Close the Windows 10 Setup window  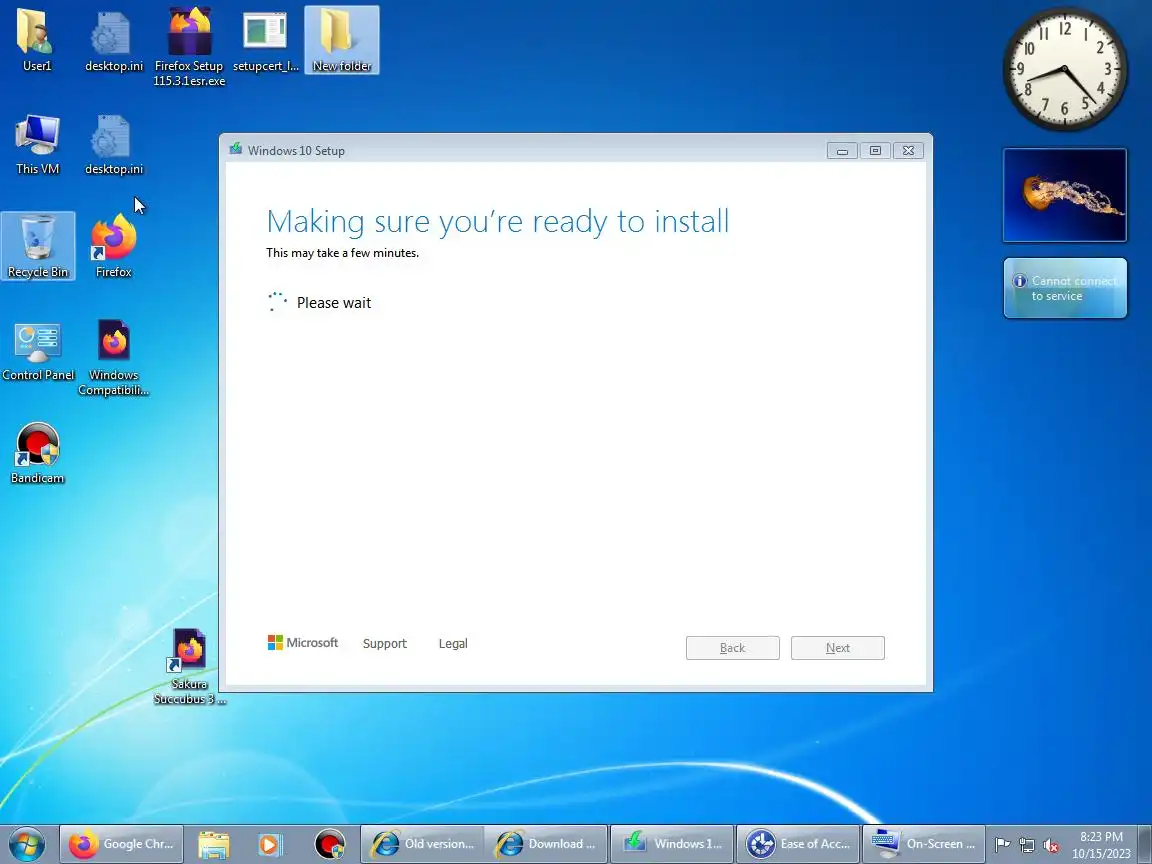point(908,151)
